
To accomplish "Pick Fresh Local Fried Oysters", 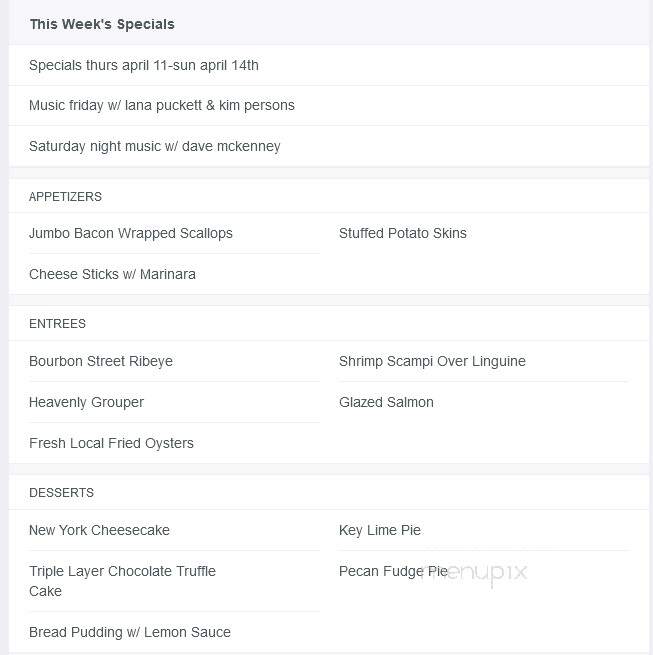I will pyautogui.click(x=112, y=443).
